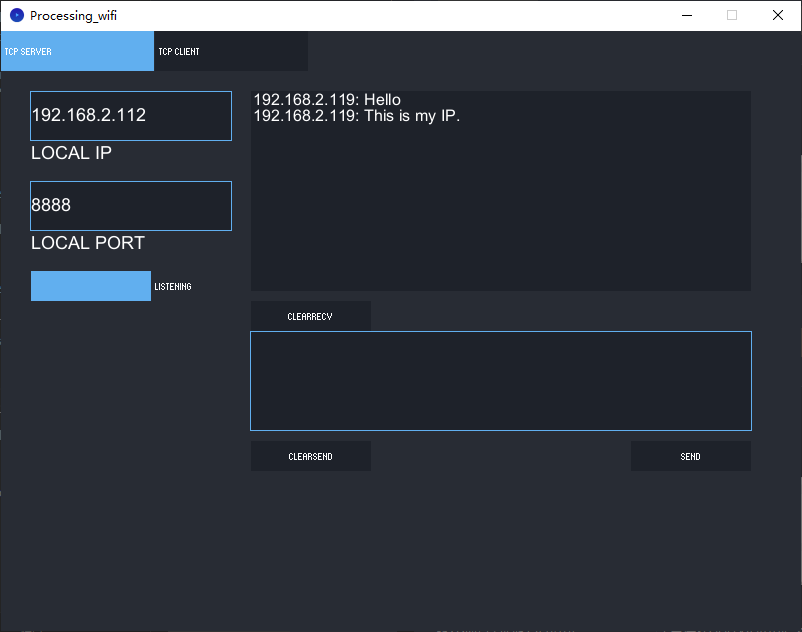
Task: Click the disabled maximize window button
Action: [x=732, y=15]
